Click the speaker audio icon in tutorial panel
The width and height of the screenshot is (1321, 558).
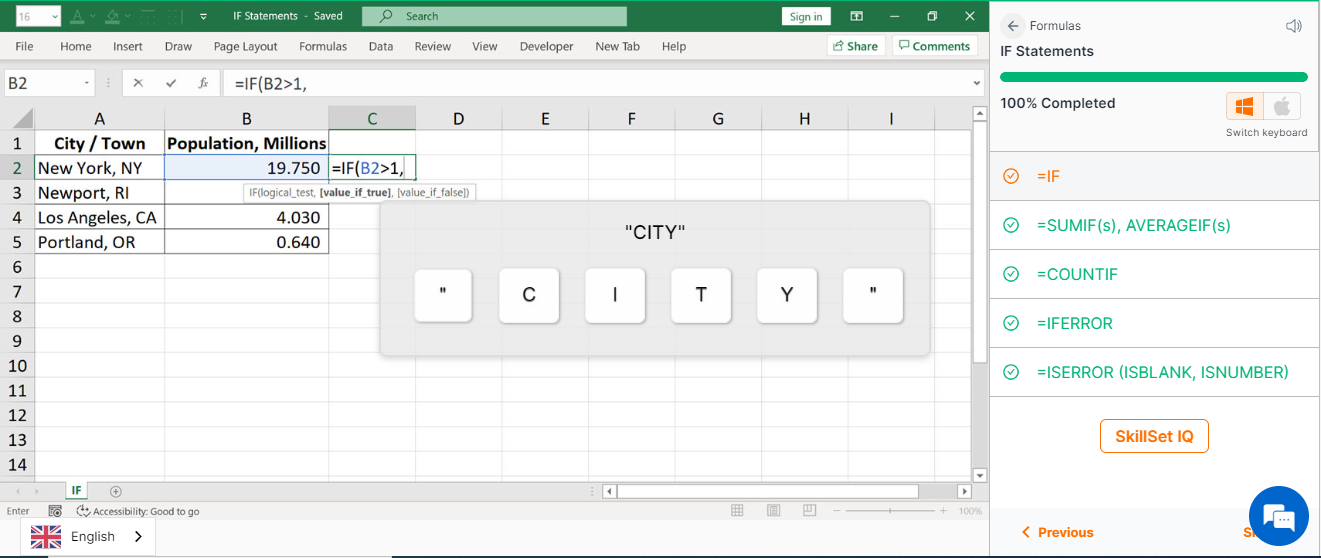point(1294,26)
